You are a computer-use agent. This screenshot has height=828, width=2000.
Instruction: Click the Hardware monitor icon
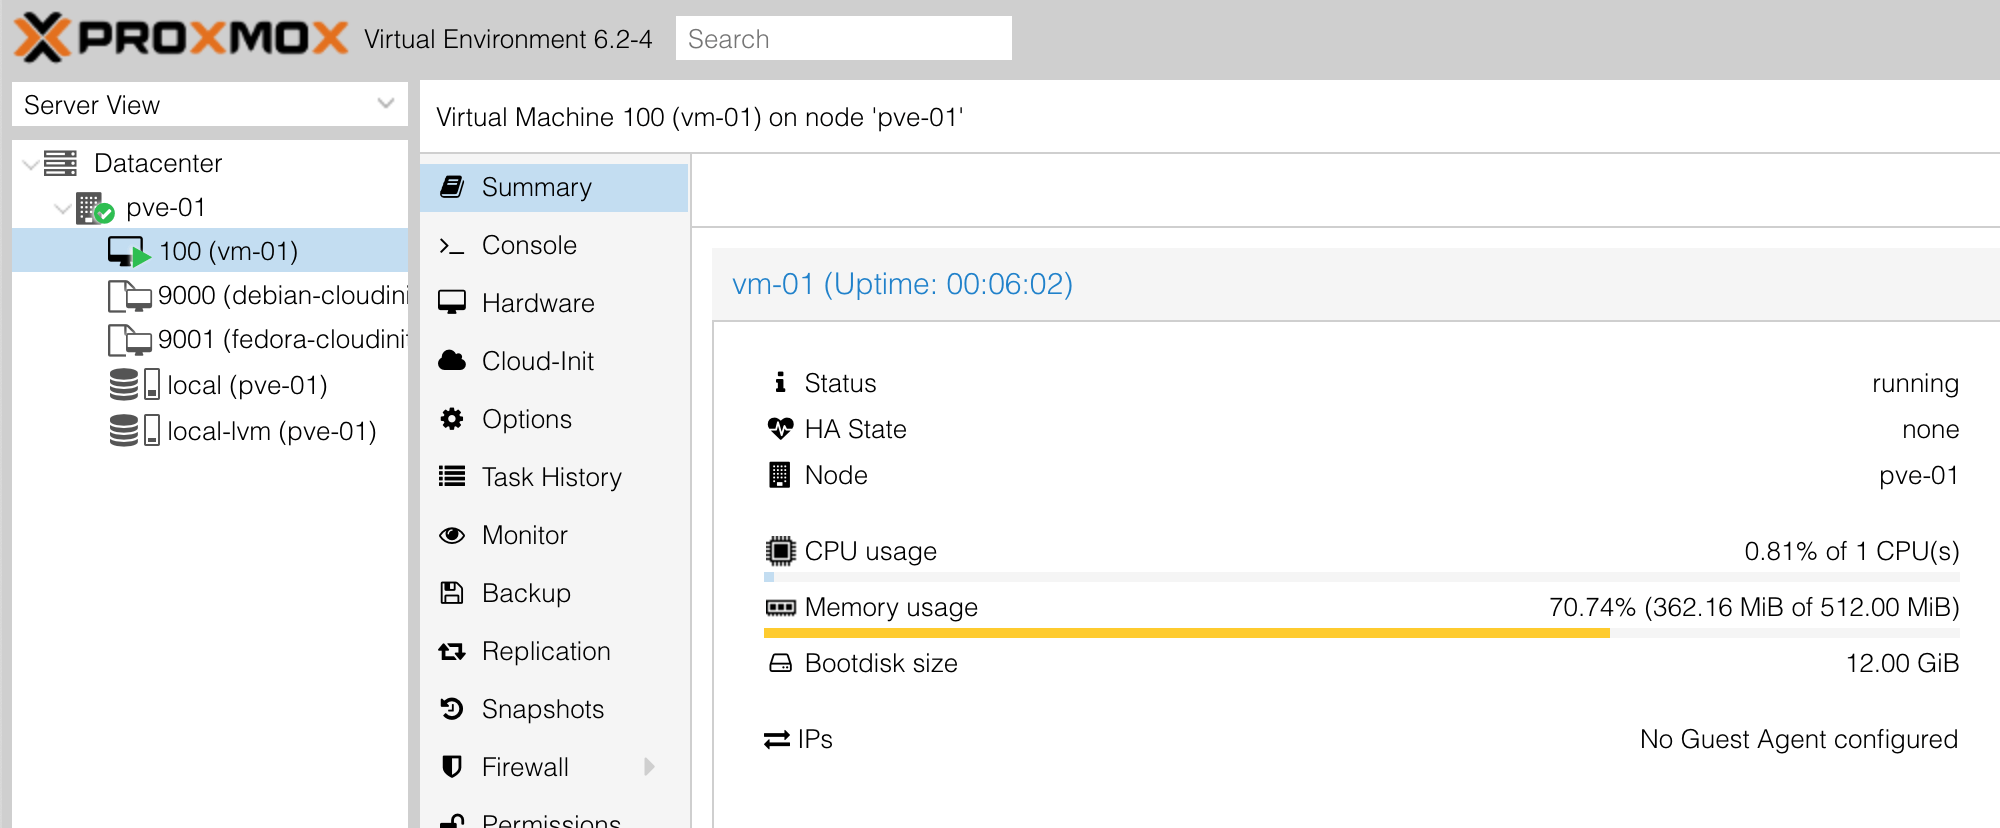(x=452, y=303)
